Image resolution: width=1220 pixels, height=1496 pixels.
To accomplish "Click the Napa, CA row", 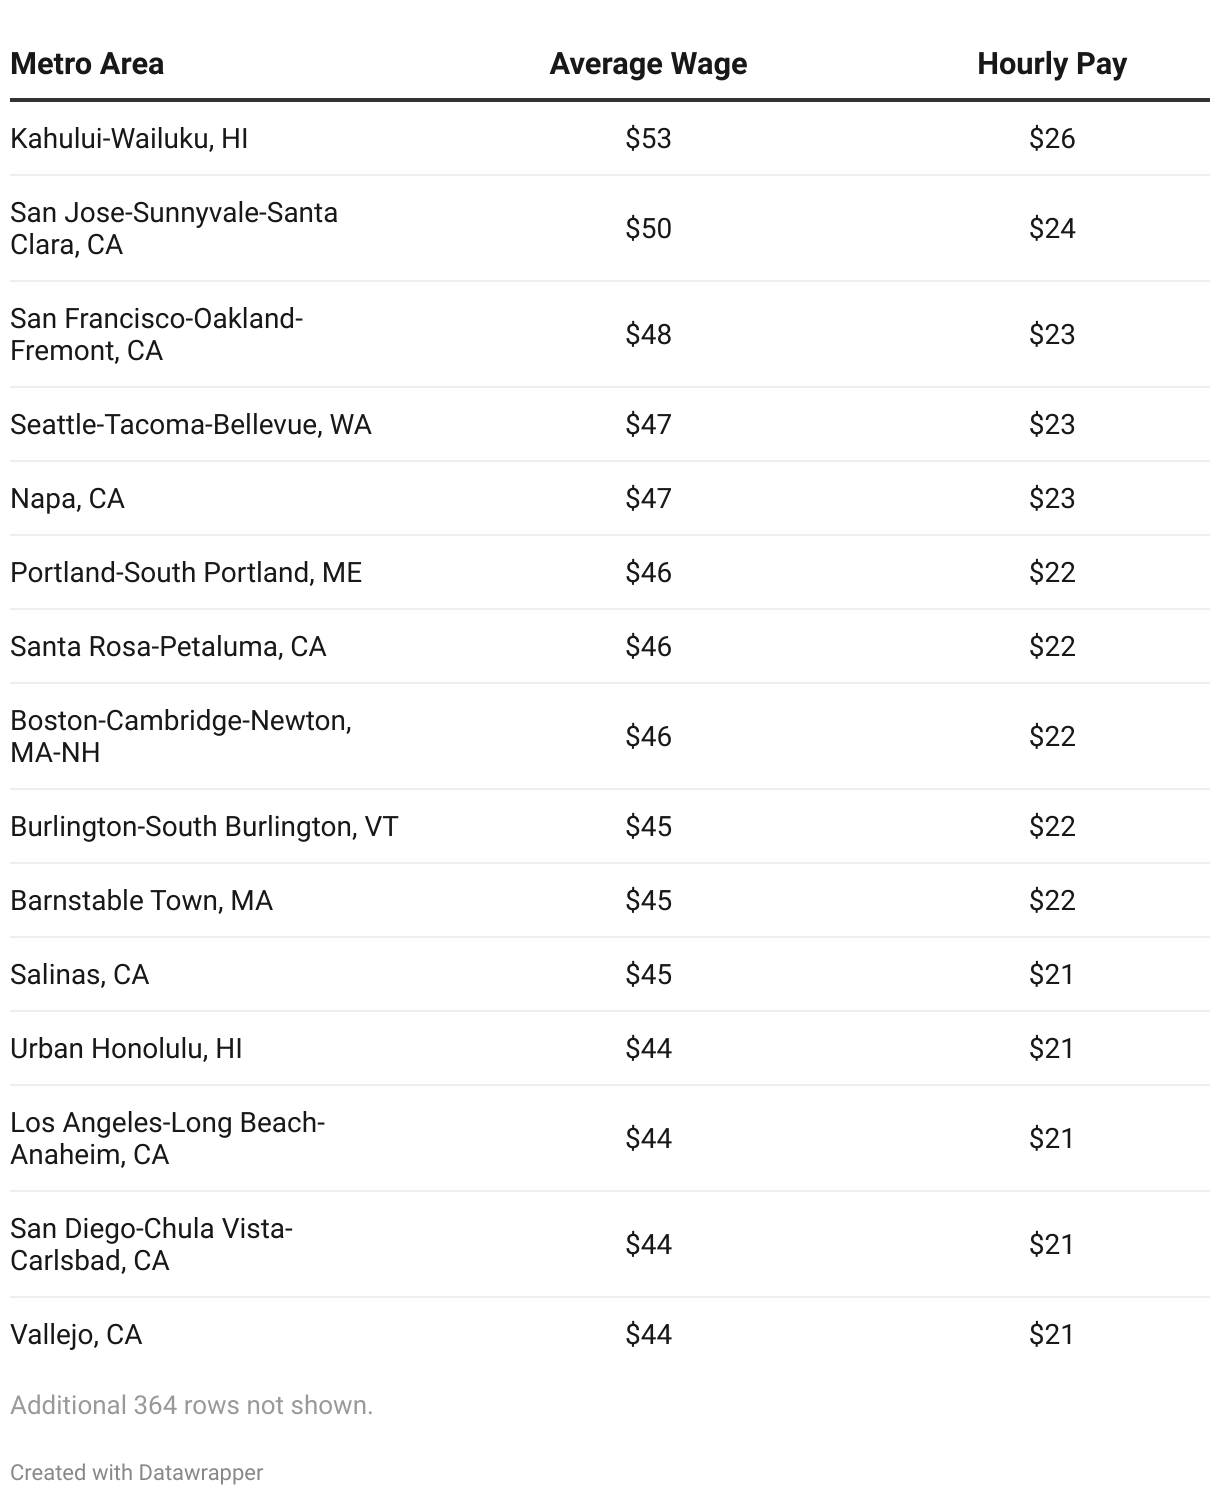I will (x=67, y=498).
